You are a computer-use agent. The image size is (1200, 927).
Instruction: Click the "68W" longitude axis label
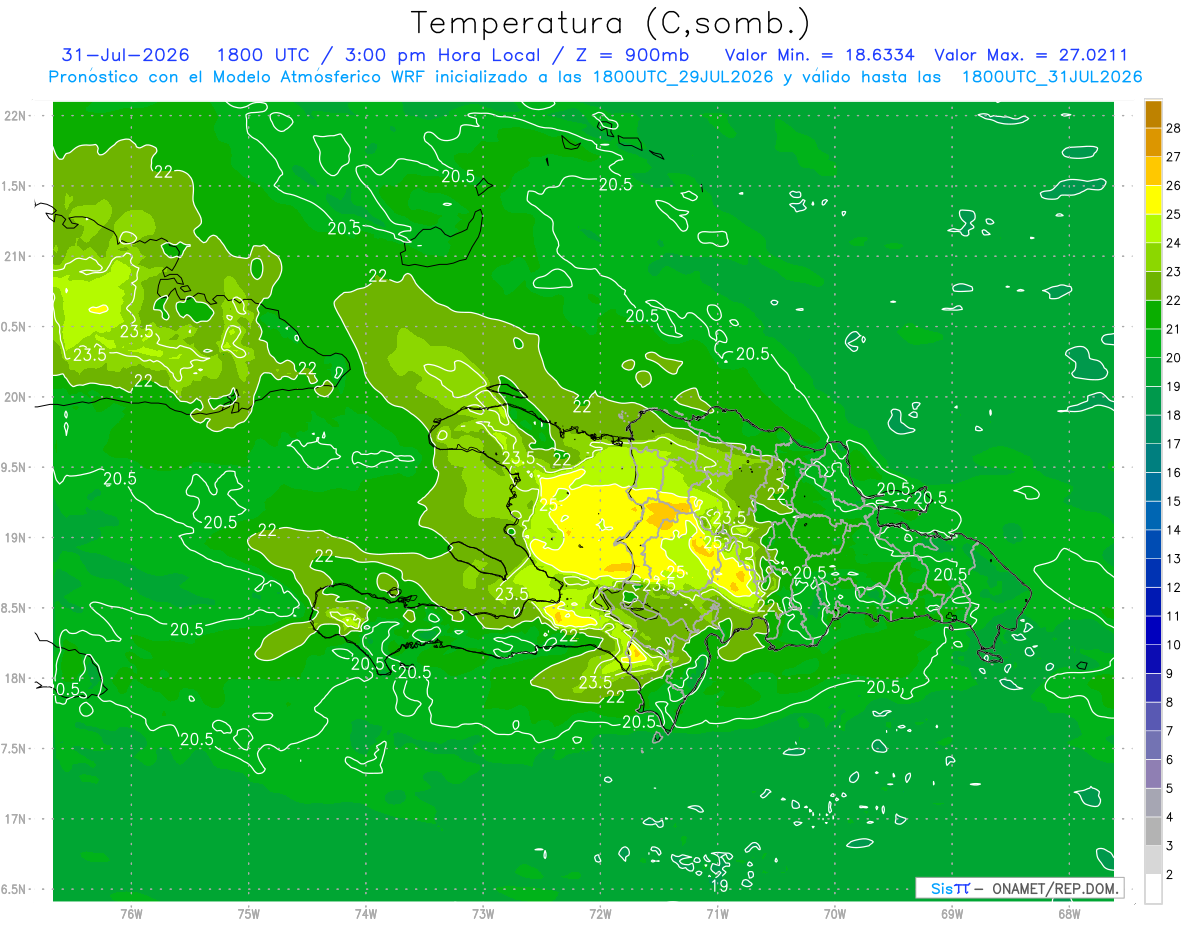1069,913
